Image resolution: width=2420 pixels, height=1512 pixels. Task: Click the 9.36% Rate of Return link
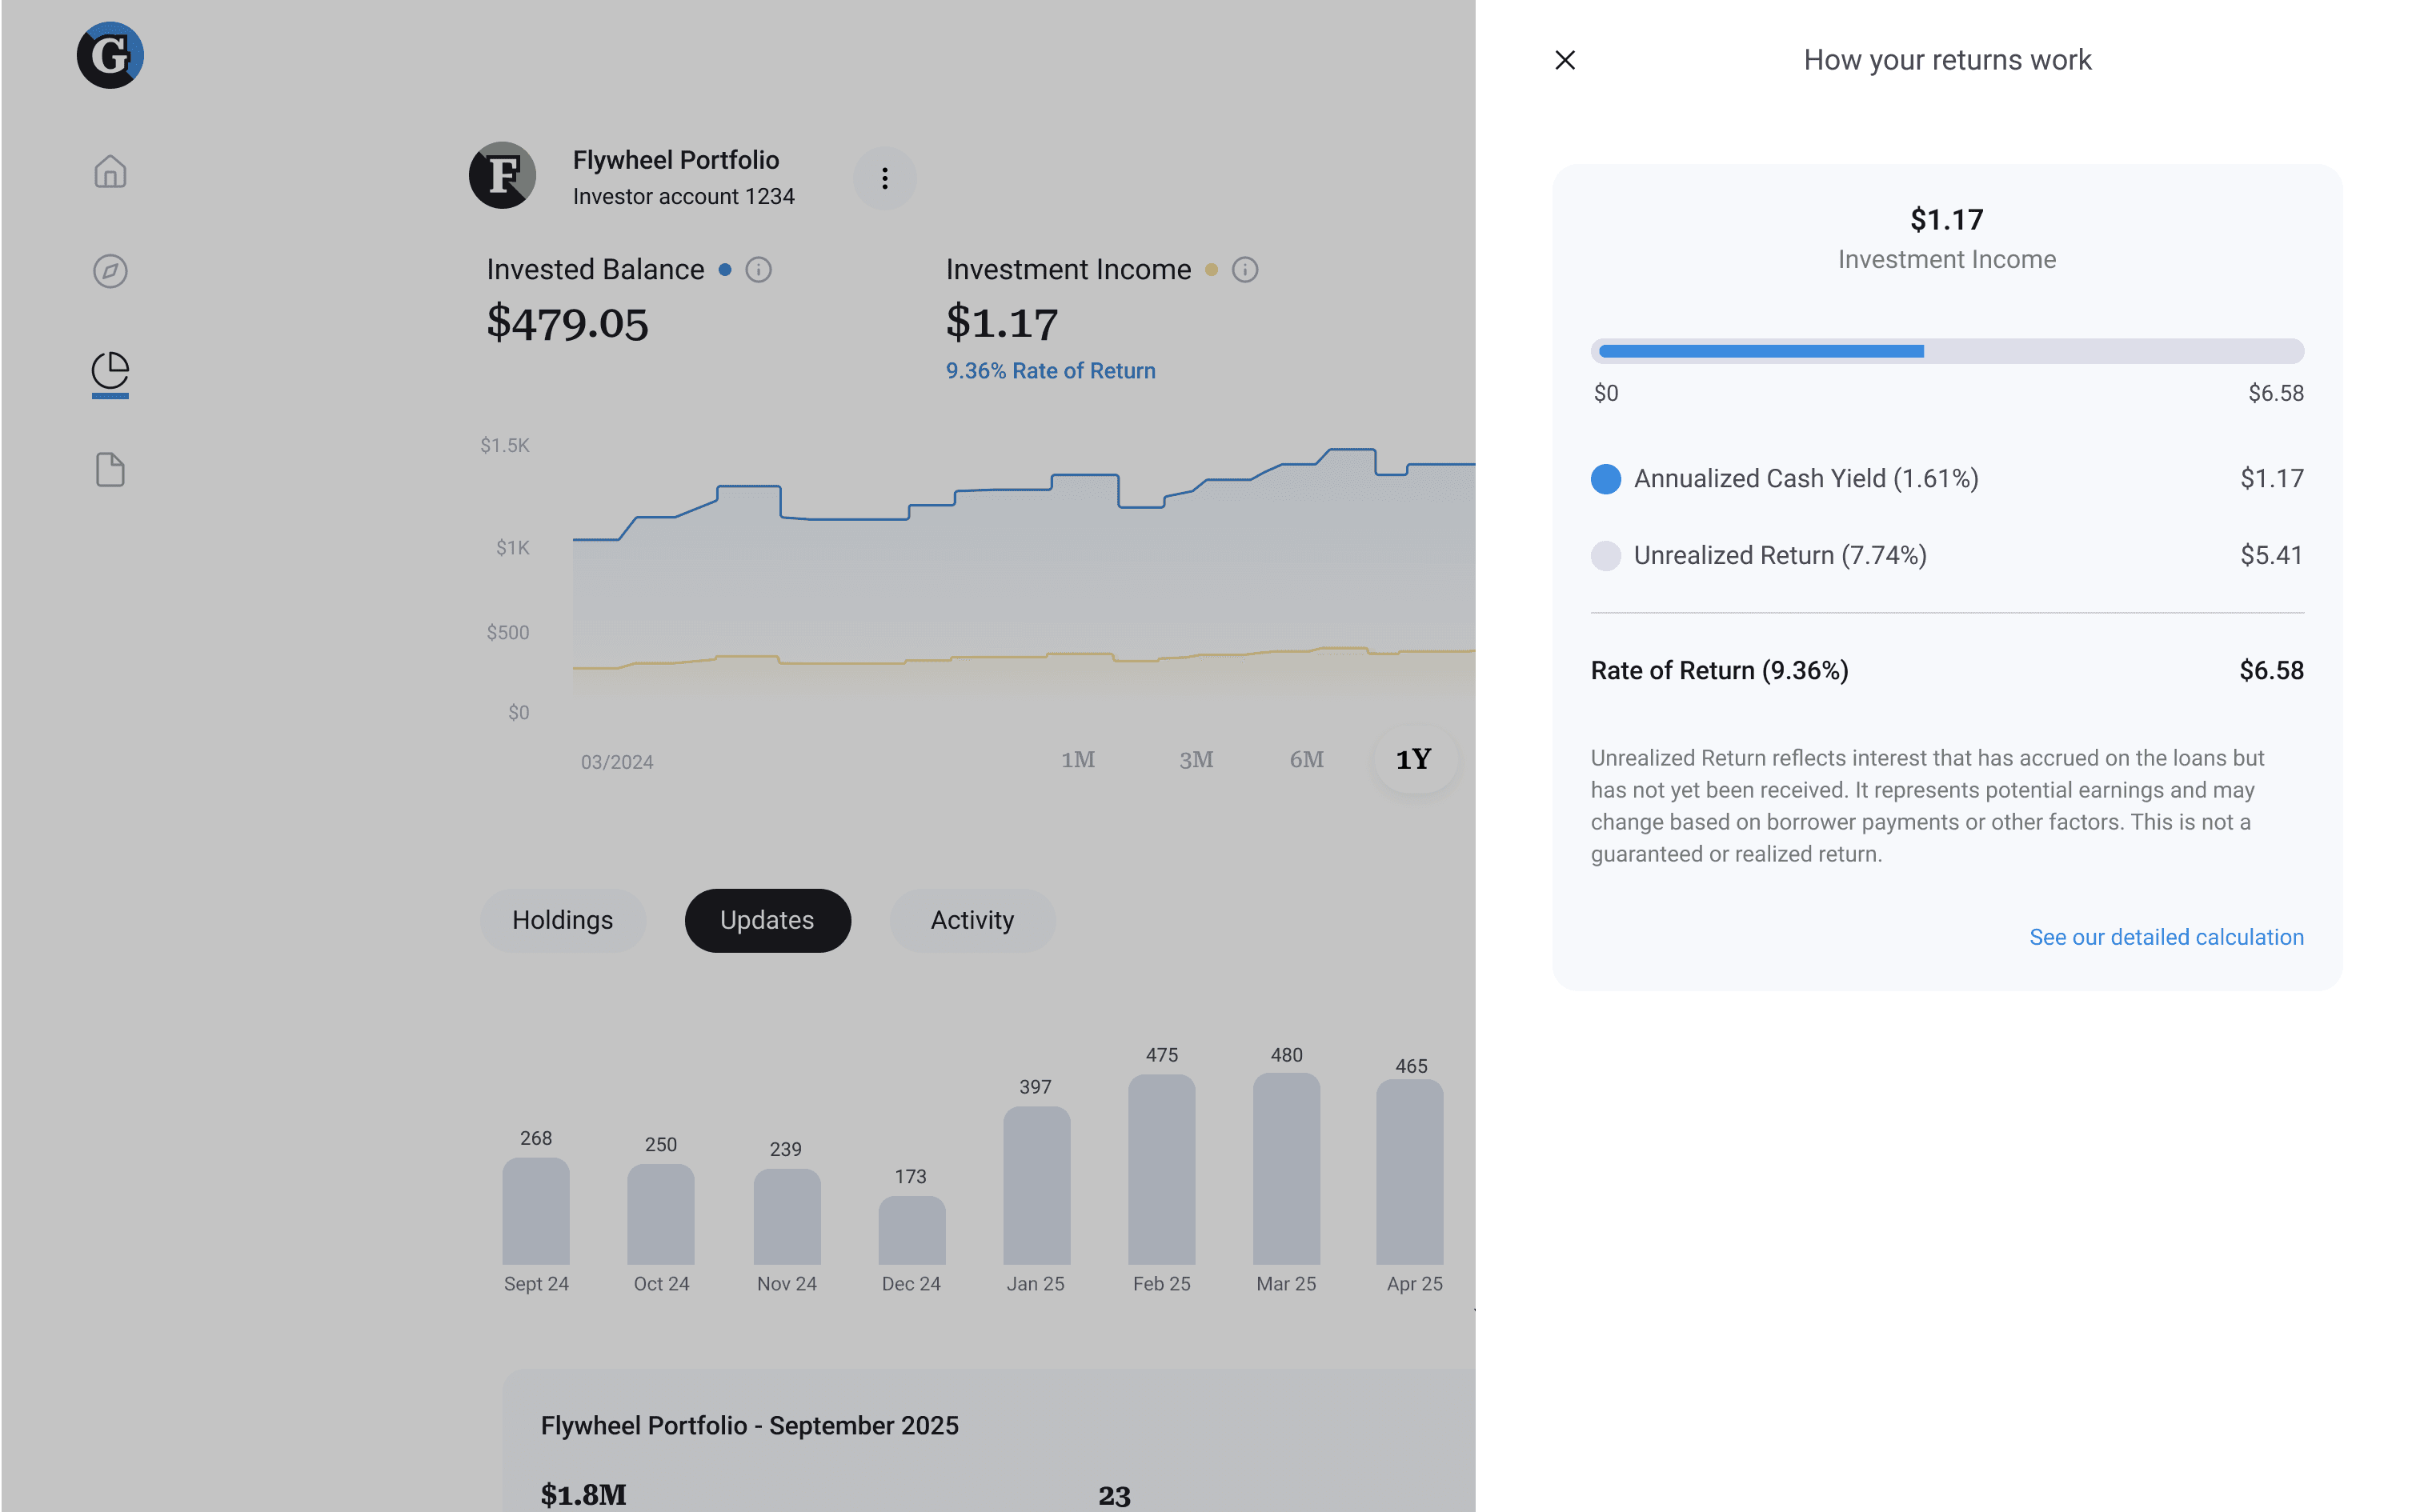click(x=1050, y=371)
